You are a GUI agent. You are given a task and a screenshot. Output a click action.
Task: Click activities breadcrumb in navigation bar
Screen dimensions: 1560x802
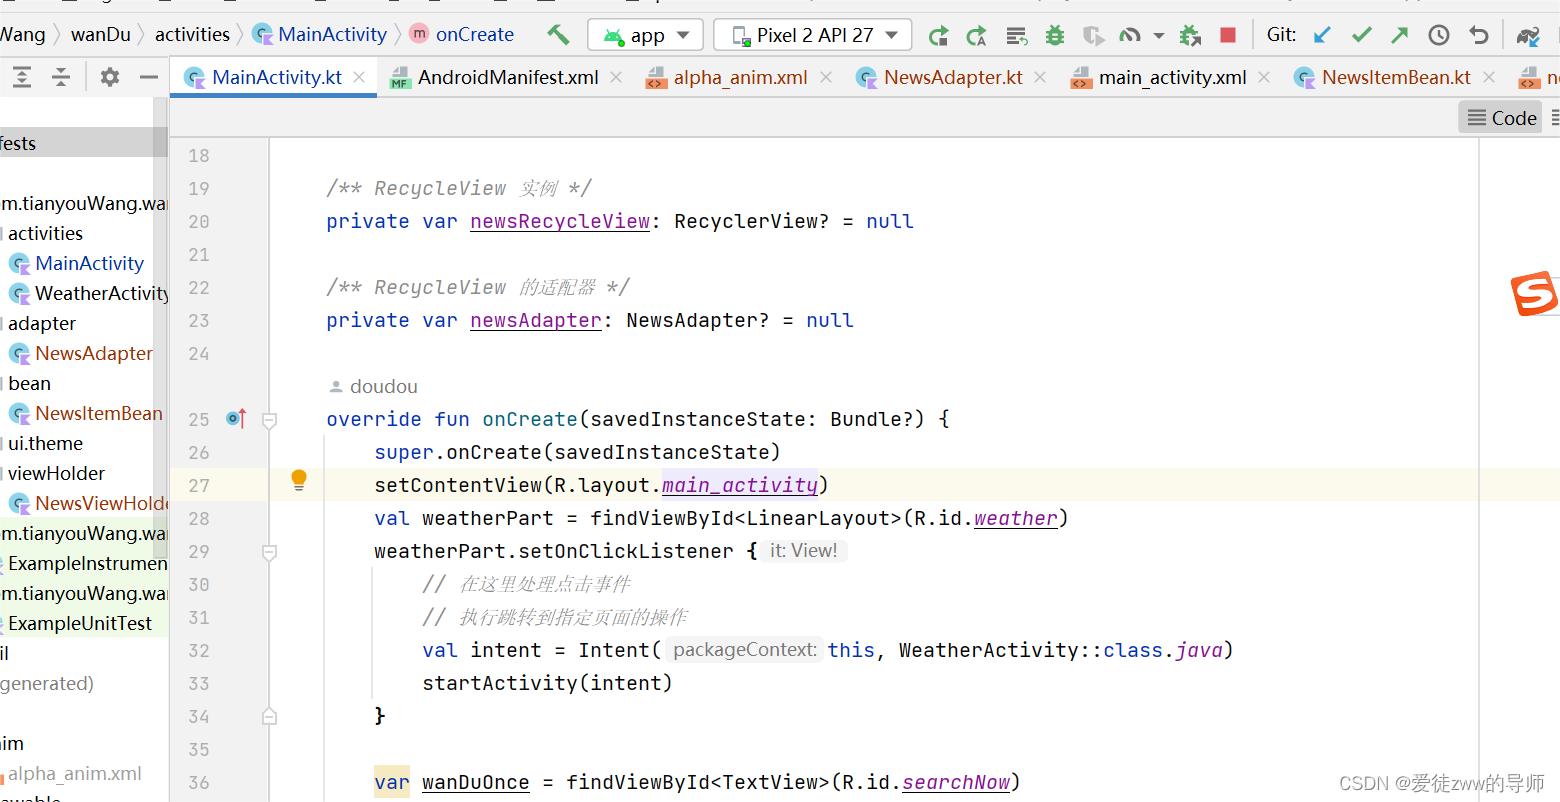coord(192,35)
